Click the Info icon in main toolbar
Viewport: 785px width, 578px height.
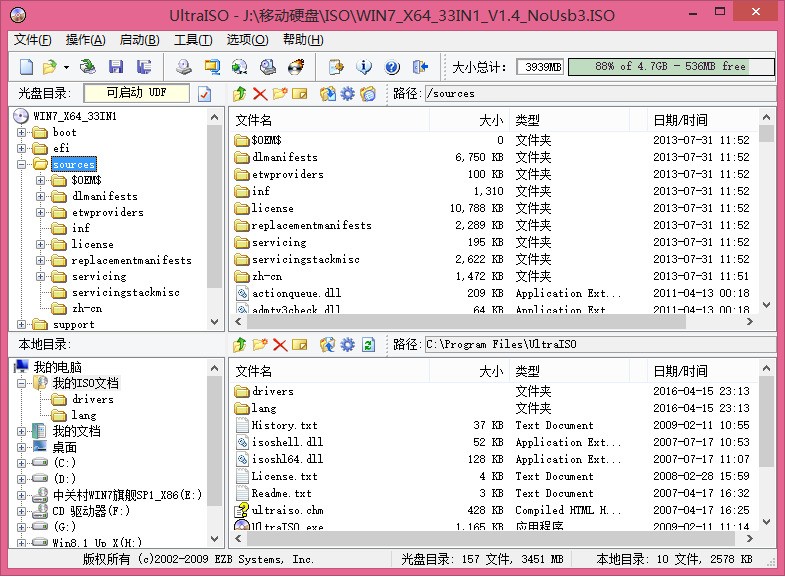pos(364,67)
